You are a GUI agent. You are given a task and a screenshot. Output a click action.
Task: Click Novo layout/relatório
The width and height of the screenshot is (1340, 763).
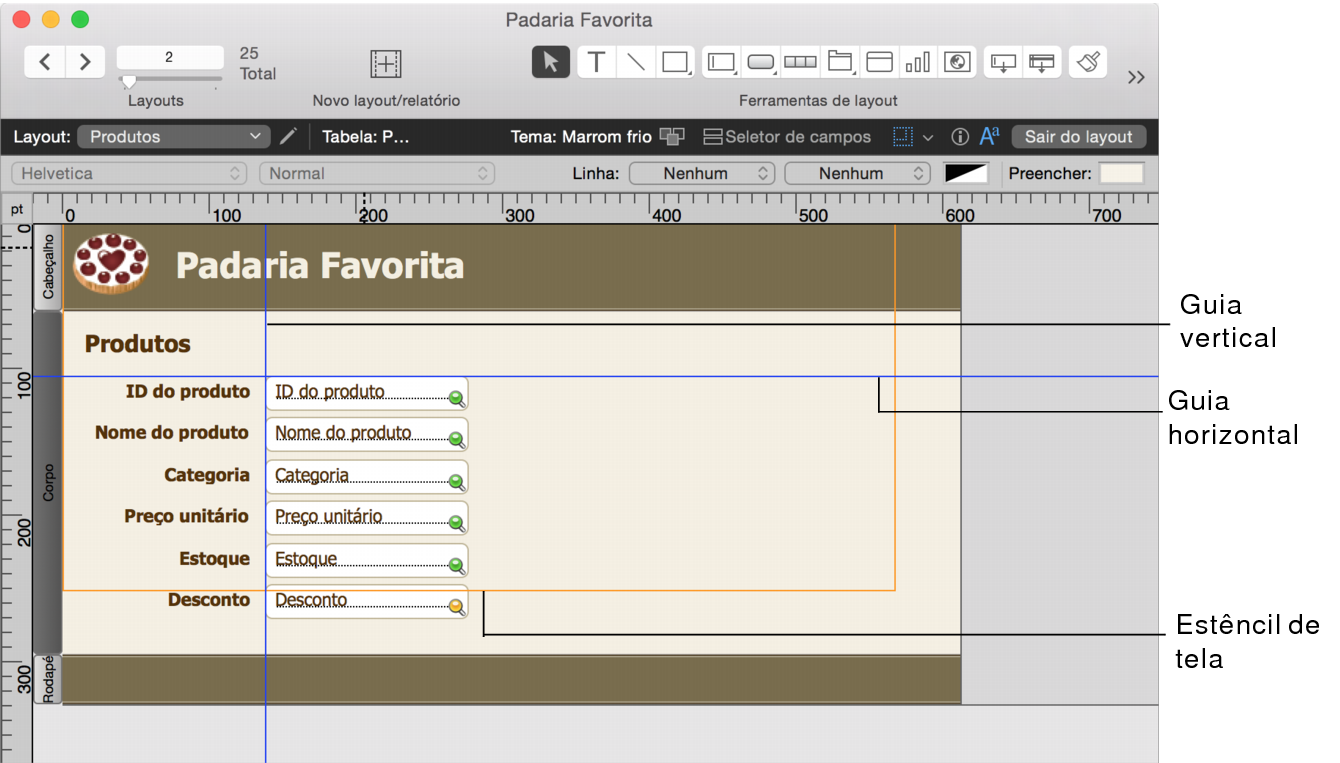point(385,63)
